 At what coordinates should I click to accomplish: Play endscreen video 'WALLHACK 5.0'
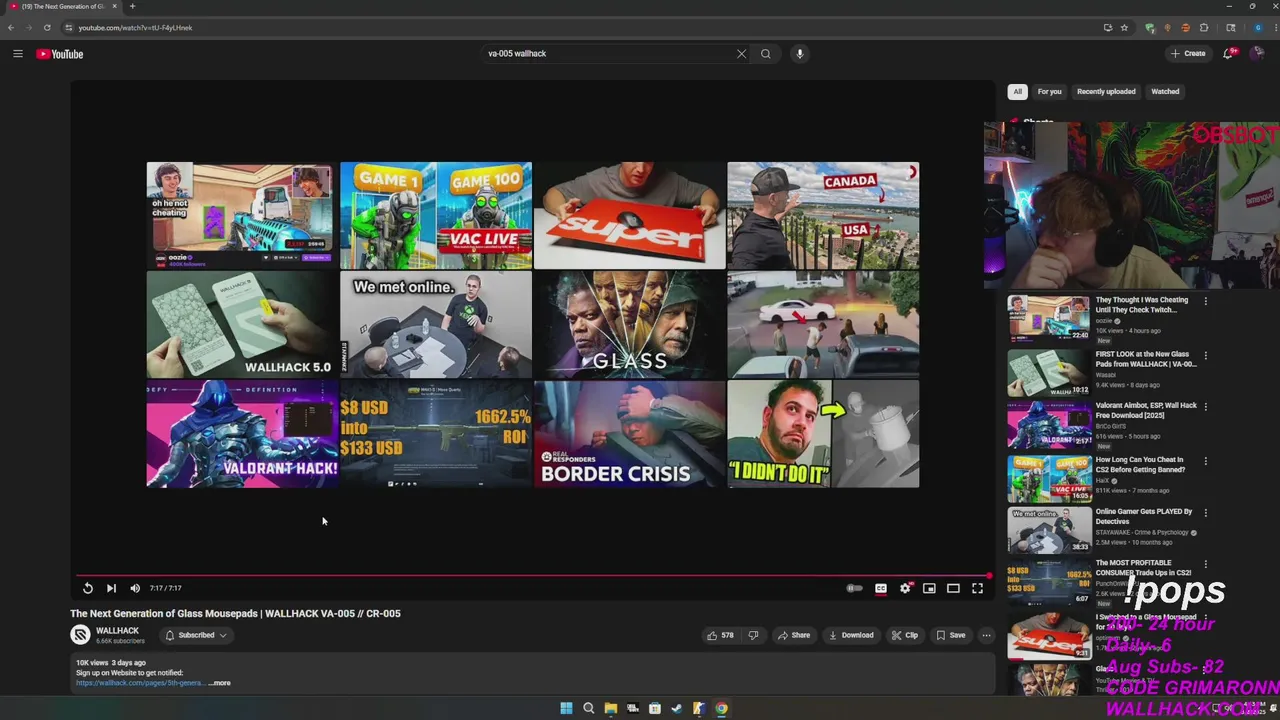240,325
